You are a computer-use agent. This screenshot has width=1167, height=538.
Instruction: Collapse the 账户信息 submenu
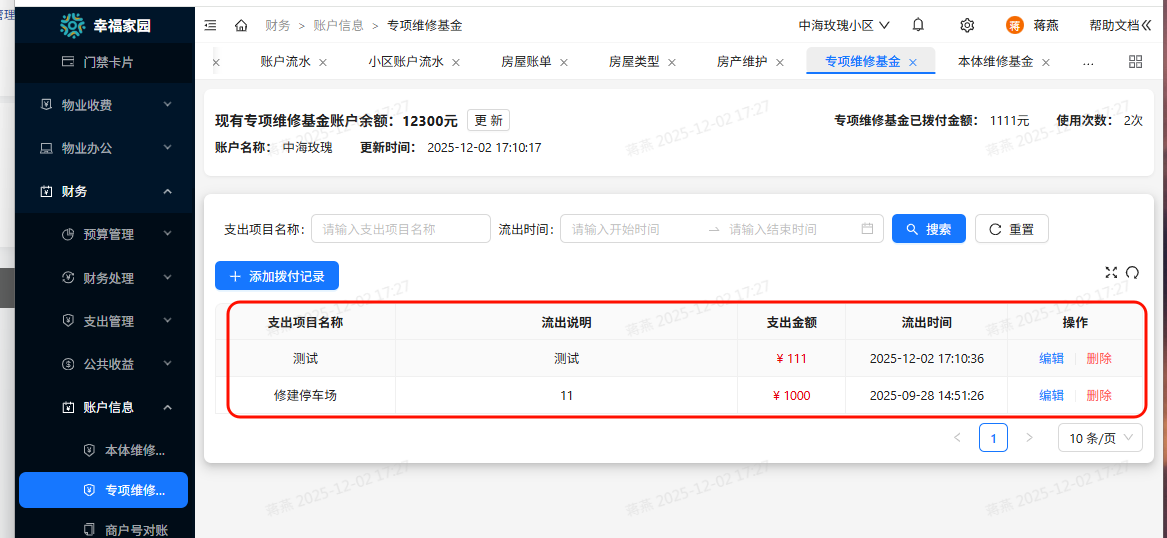104,408
